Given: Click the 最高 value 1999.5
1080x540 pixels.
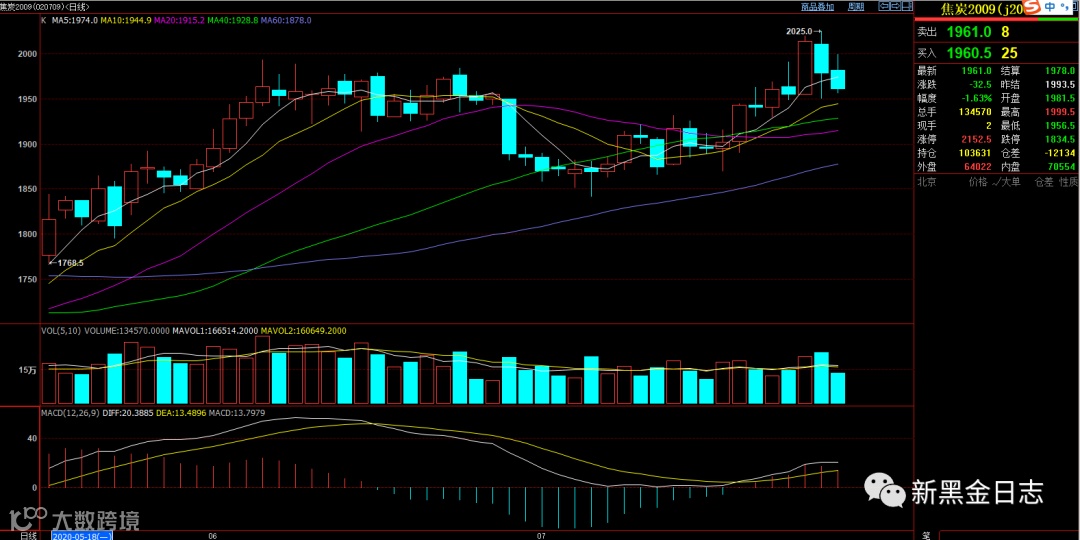Looking at the screenshot, I should pos(1061,111).
